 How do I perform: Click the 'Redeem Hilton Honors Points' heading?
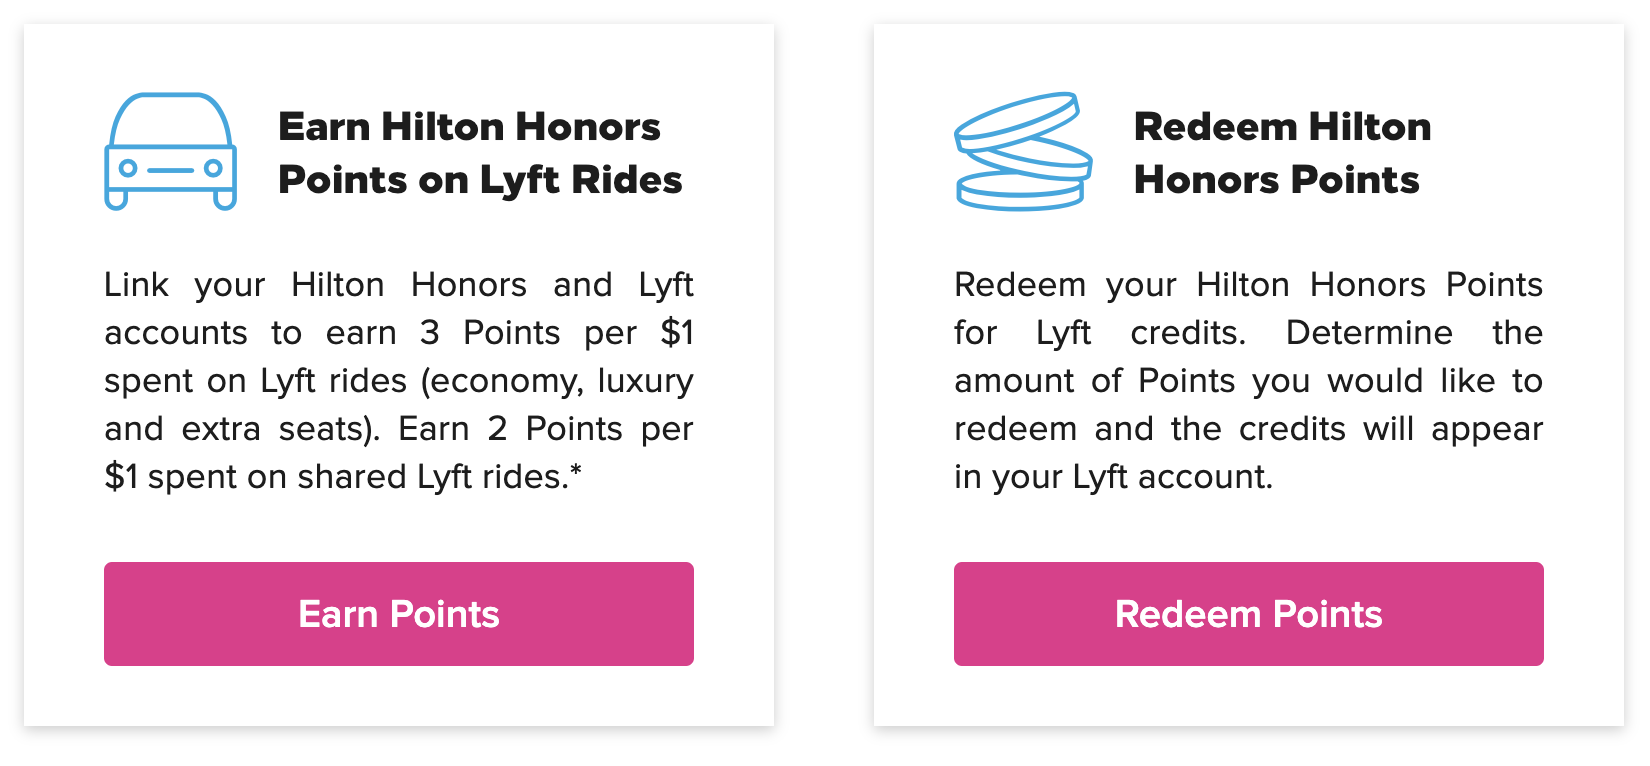coord(1283,153)
